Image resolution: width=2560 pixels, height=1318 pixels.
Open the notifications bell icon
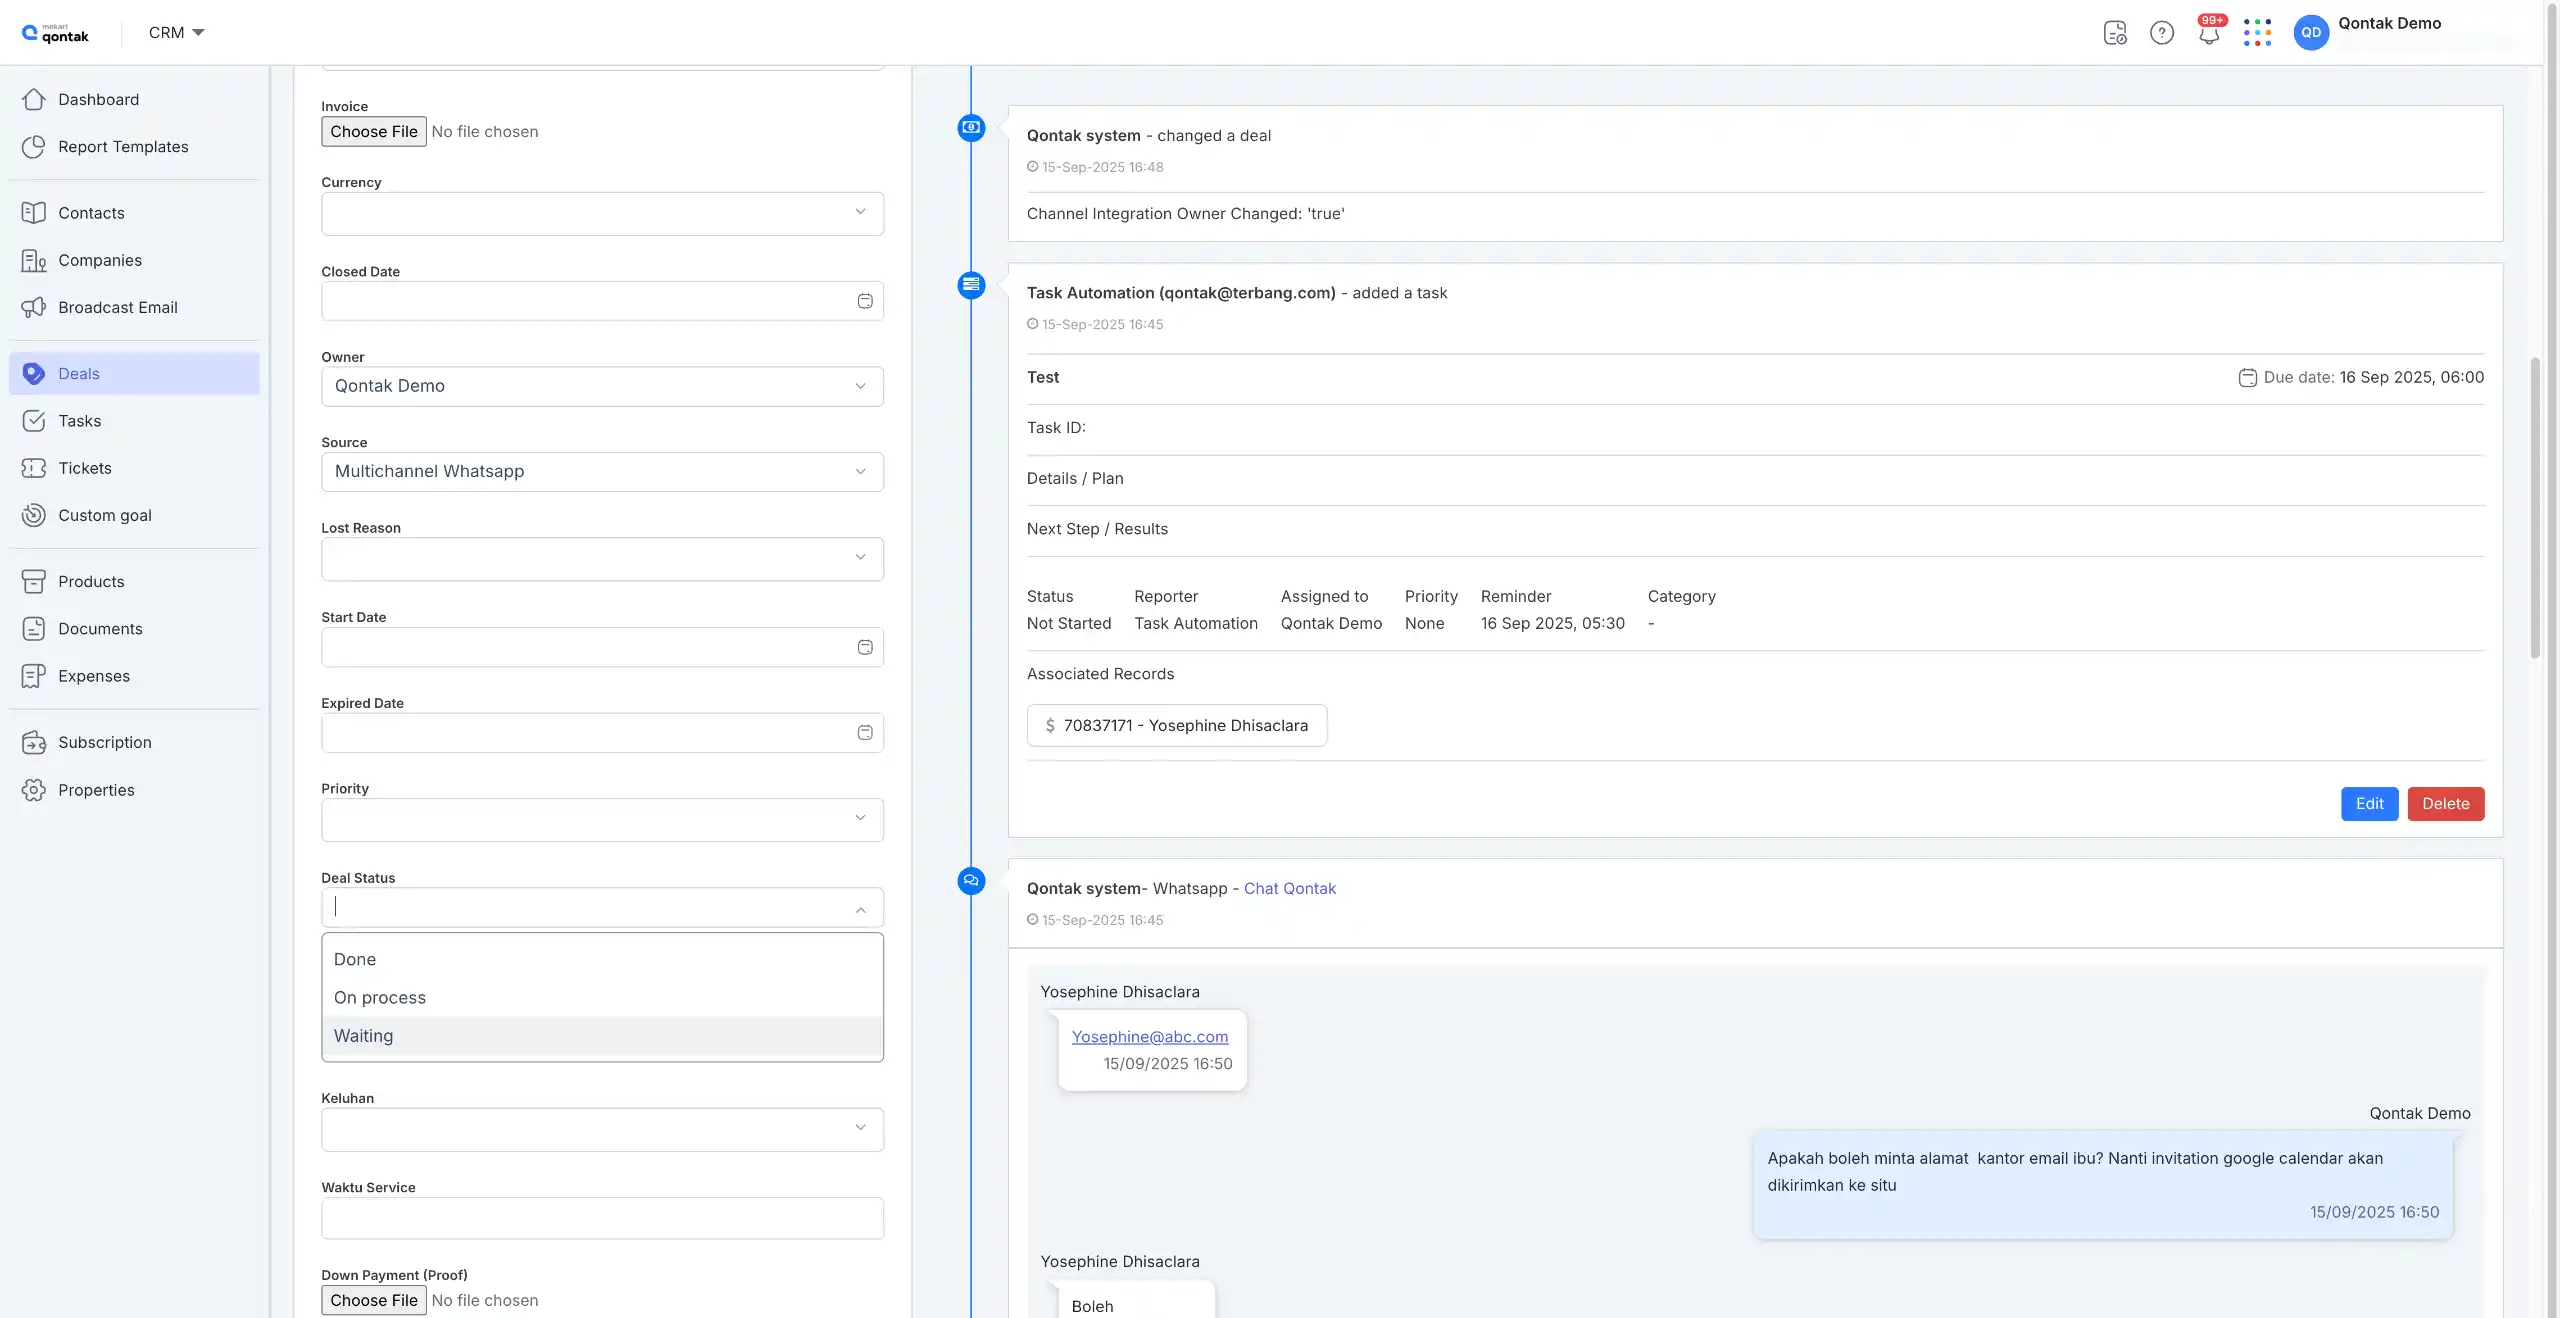coord(2208,34)
